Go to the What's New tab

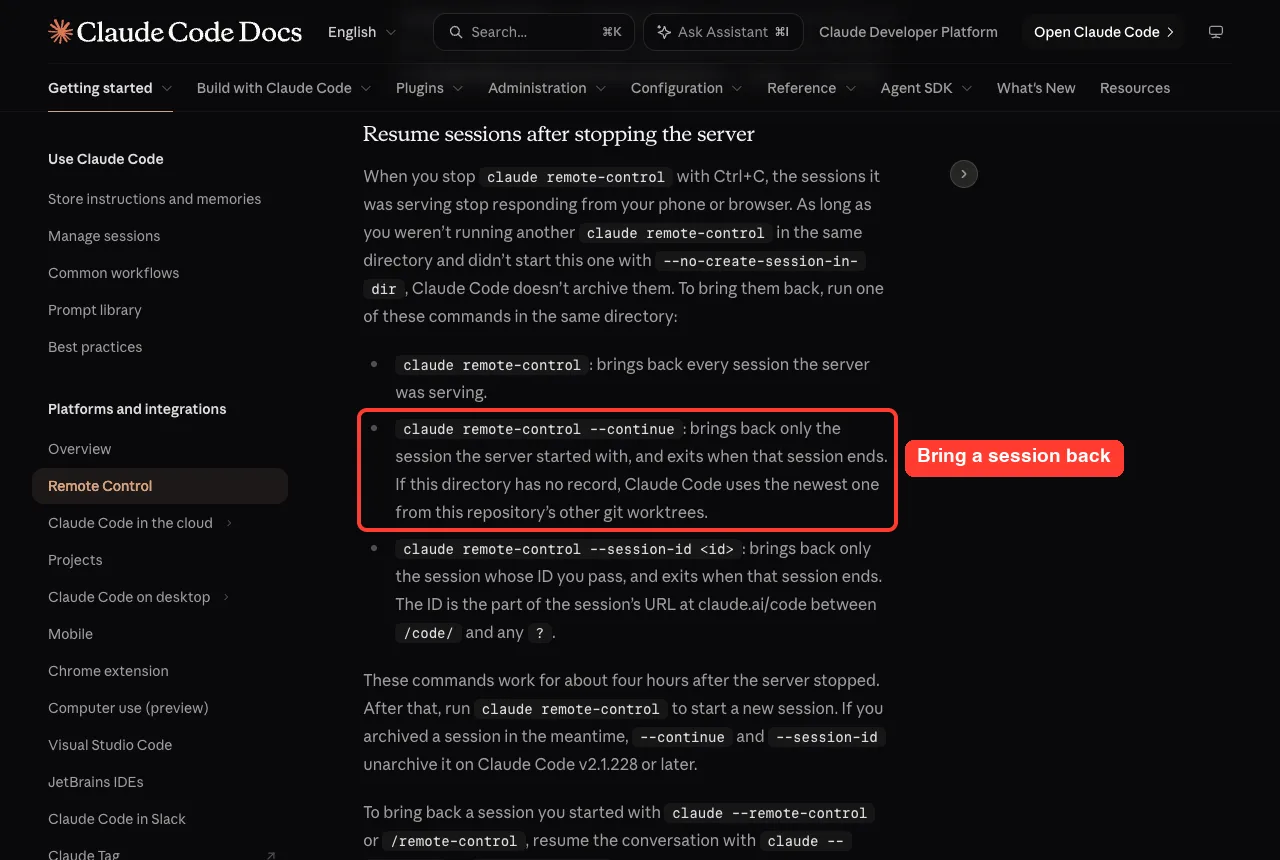click(x=1036, y=88)
